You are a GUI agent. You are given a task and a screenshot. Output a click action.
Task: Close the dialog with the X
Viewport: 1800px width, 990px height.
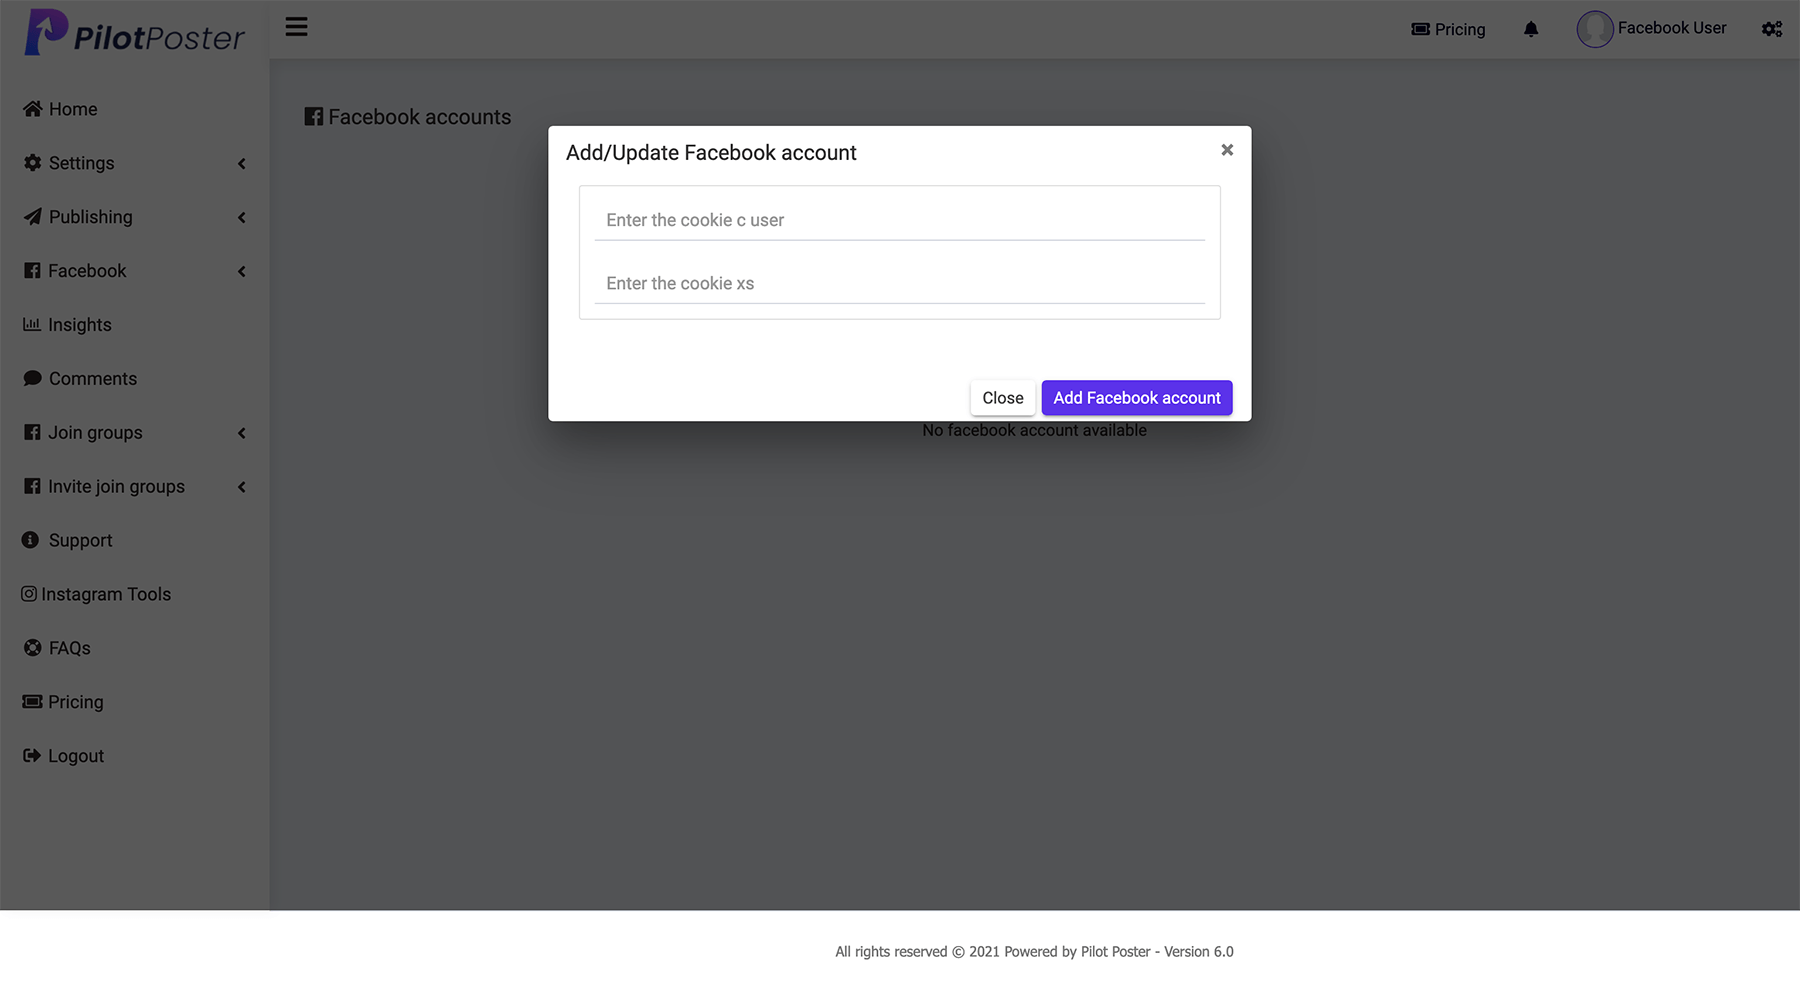click(x=1227, y=150)
